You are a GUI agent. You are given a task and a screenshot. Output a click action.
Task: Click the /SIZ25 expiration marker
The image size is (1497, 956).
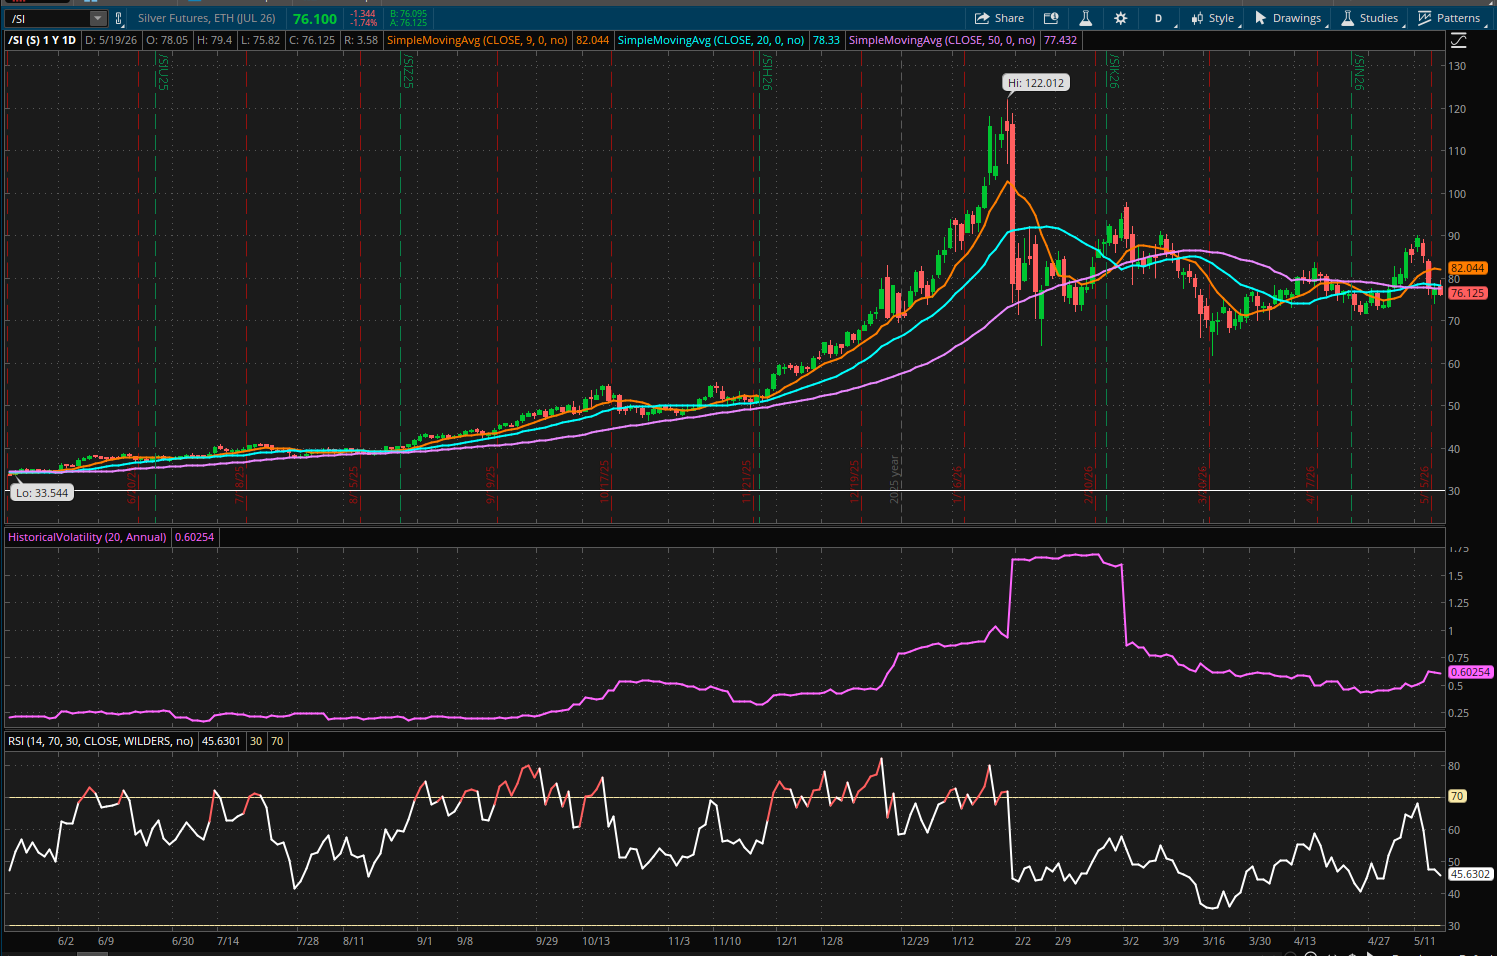pyautogui.click(x=408, y=72)
